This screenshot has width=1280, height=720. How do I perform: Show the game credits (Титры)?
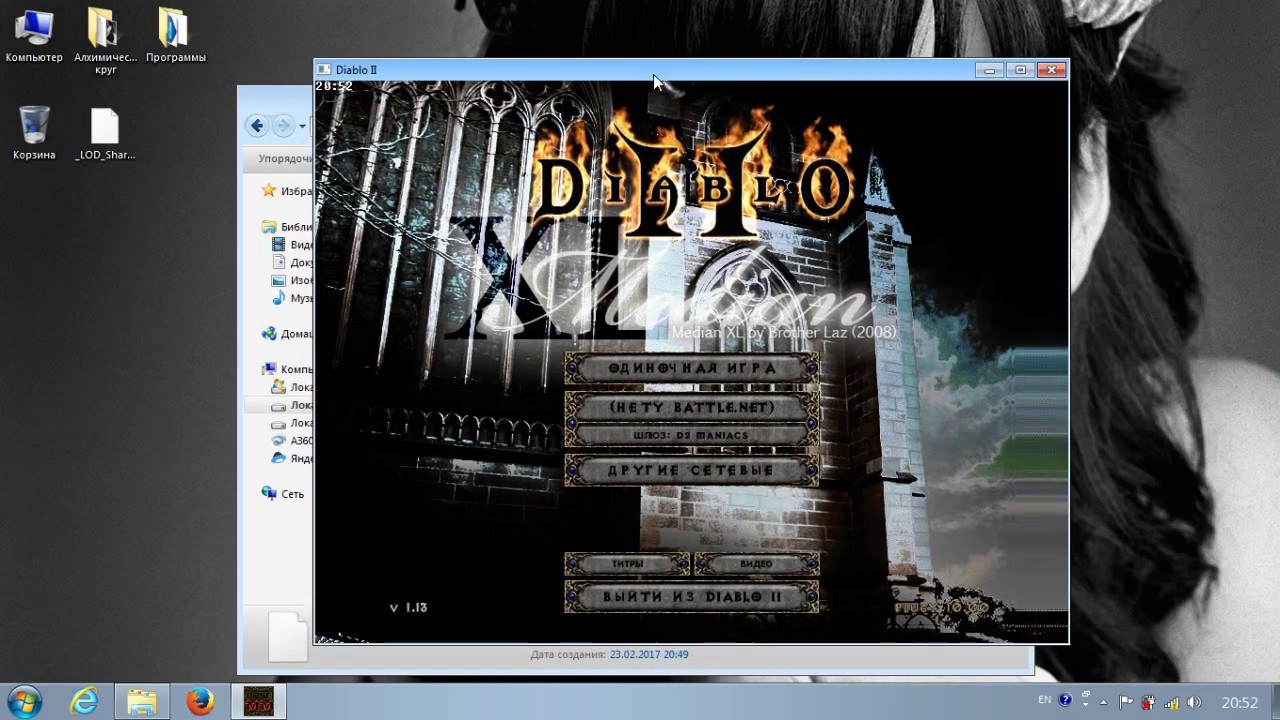[x=627, y=564]
